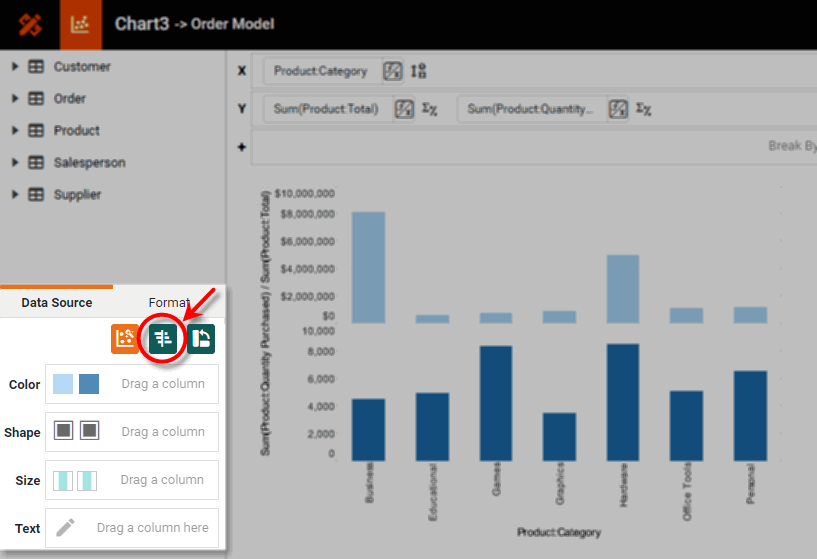
Task: Click sort icon beside Product:Category field
Action: click(418, 71)
